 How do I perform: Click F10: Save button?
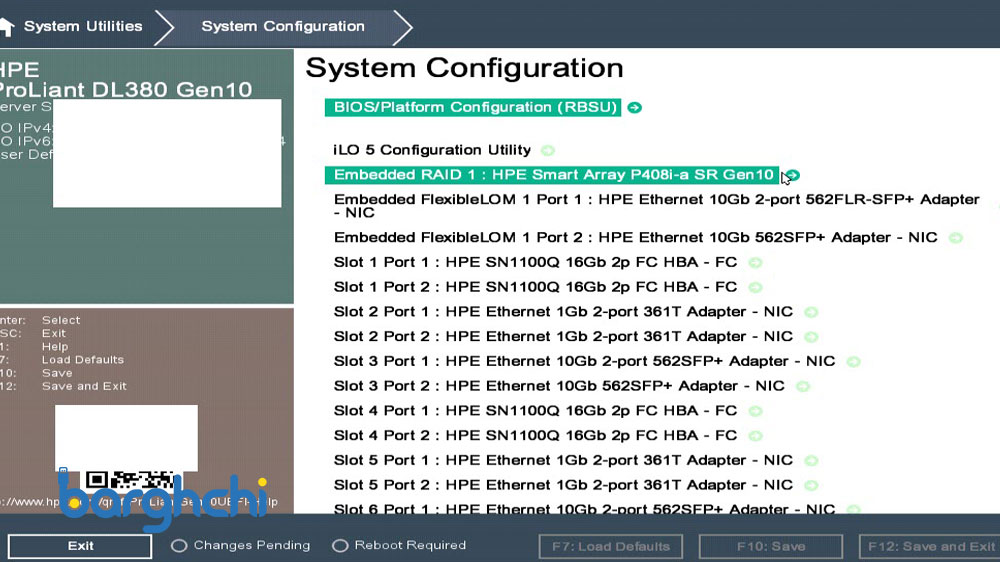tap(771, 547)
